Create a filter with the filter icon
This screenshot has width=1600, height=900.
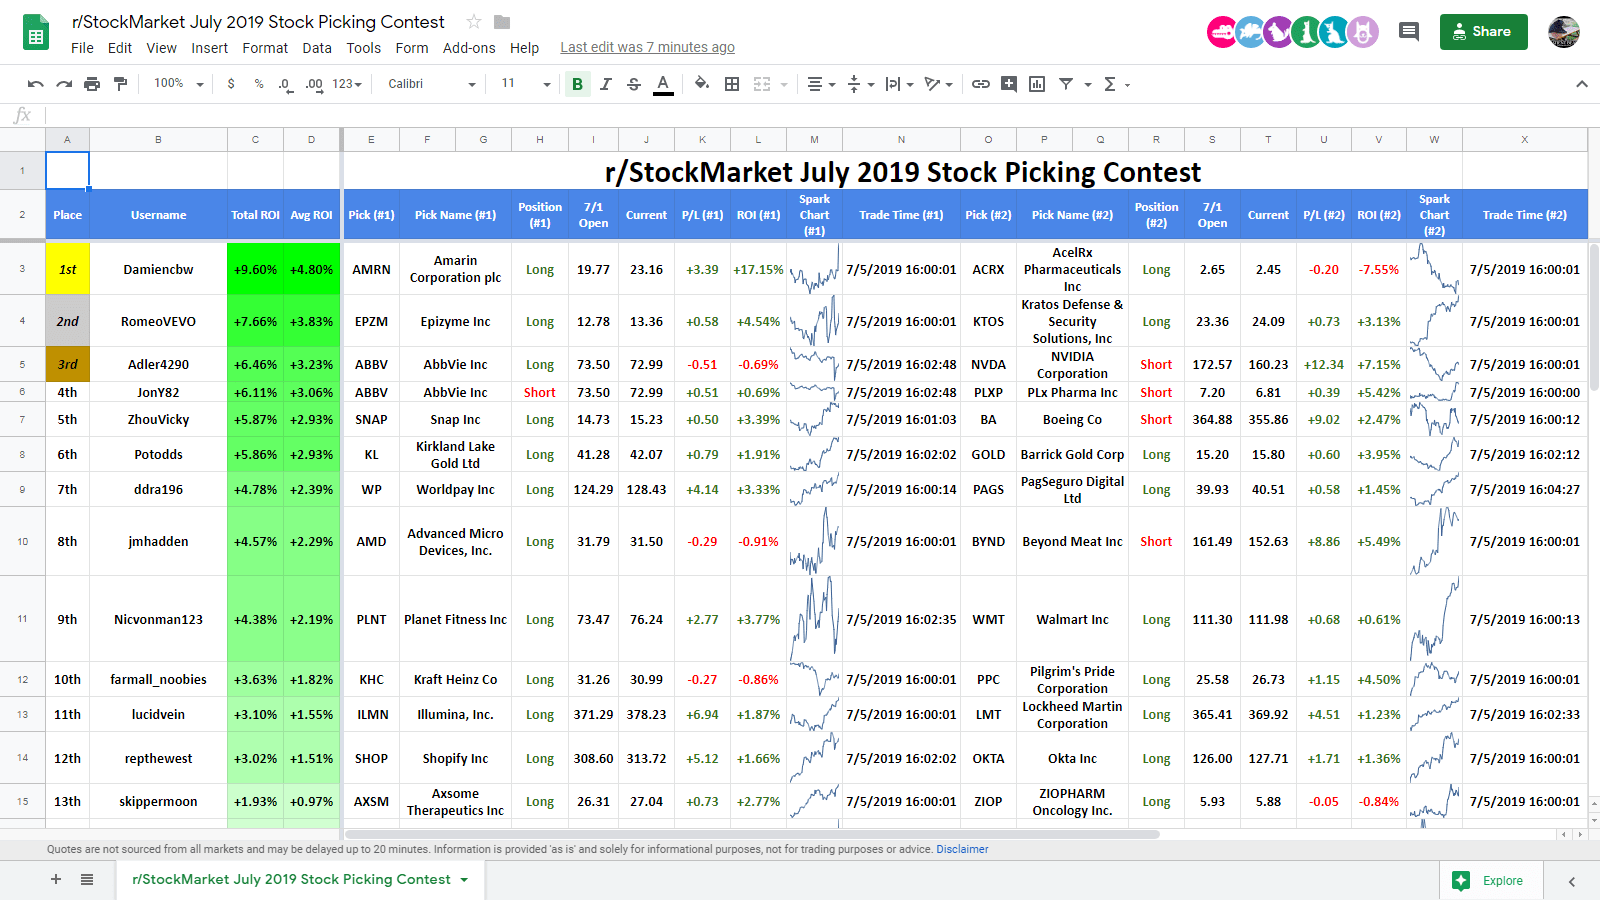[1068, 84]
